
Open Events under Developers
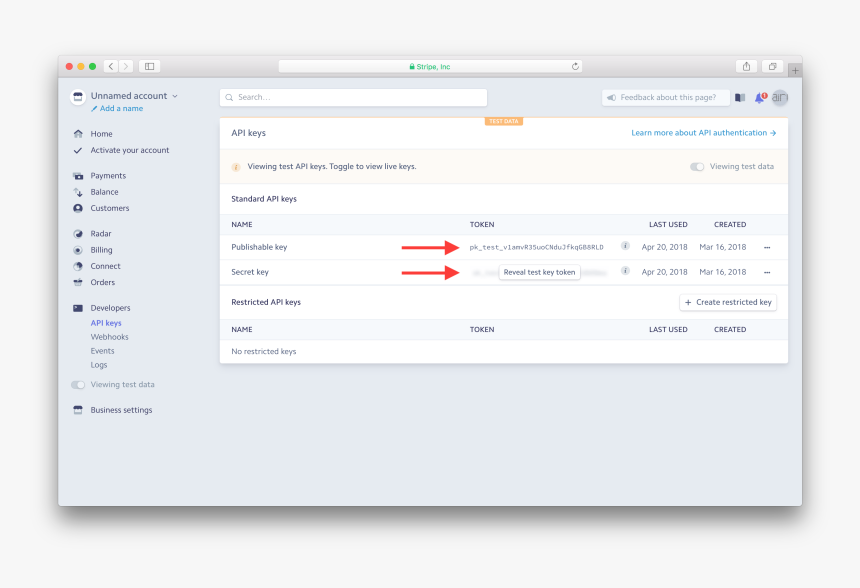(x=102, y=351)
